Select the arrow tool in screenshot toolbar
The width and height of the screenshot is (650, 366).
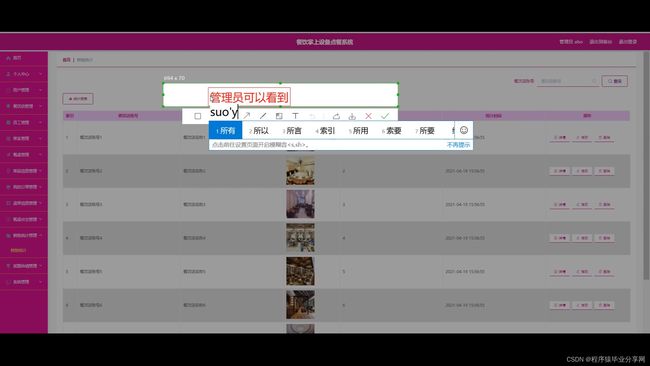click(x=247, y=116)
